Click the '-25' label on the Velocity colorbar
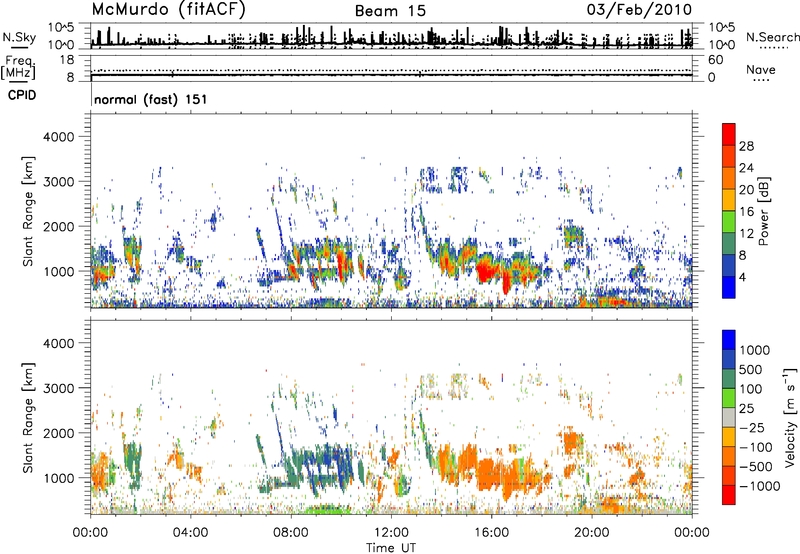This screenshot has height=554, width=800. click(751, 427)
